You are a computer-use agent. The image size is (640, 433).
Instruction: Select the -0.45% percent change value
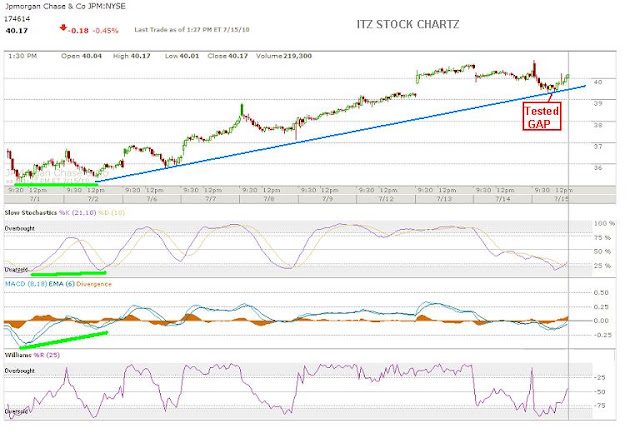tap(105, 31)
